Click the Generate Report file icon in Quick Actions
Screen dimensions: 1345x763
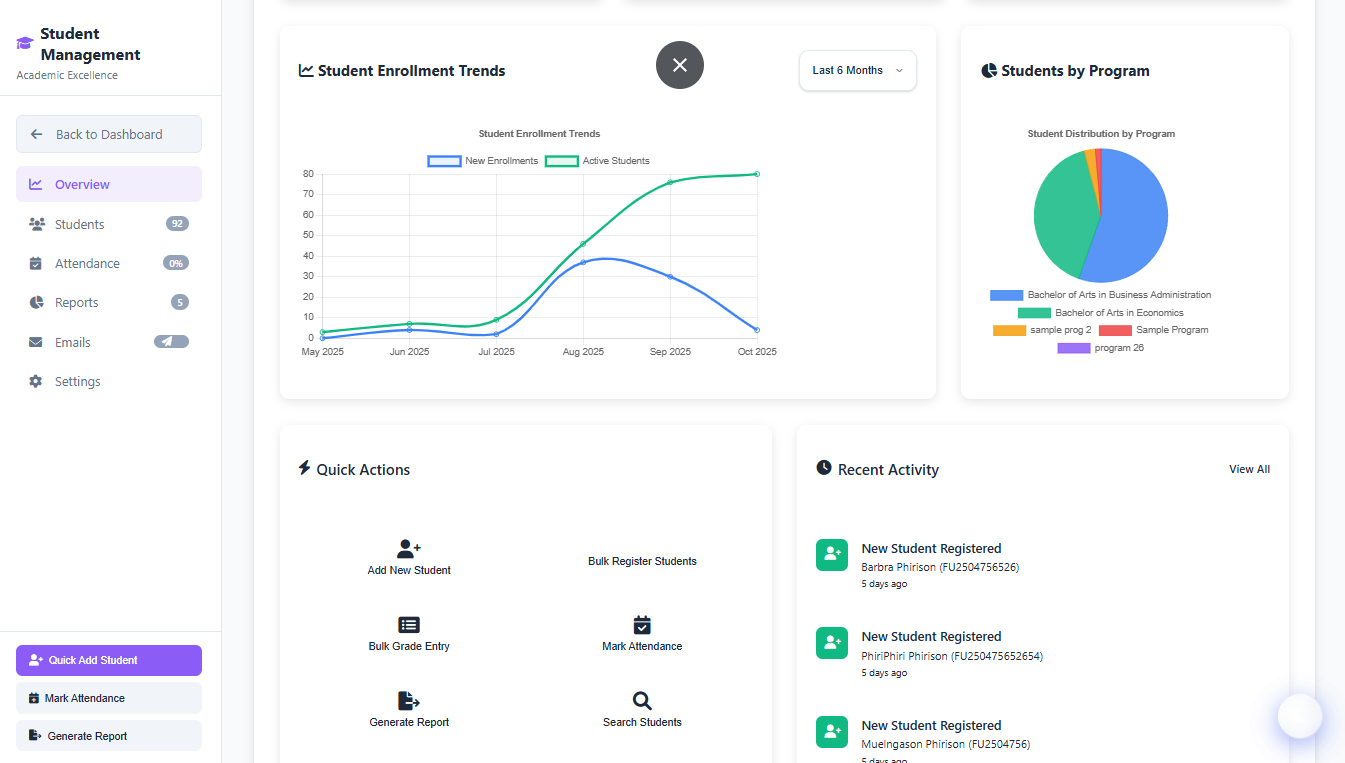(x=409, y=701)
